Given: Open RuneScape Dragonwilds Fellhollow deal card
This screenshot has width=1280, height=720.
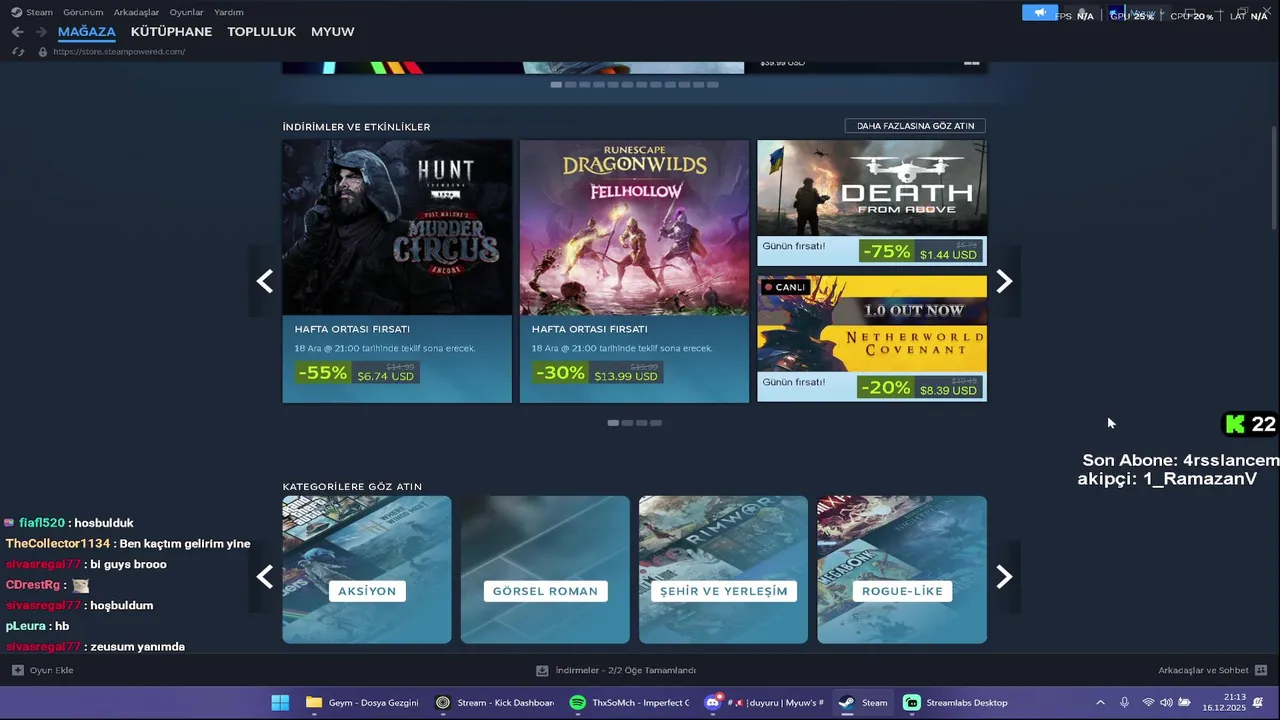Looking at the screenshot, I should [634, 271].
